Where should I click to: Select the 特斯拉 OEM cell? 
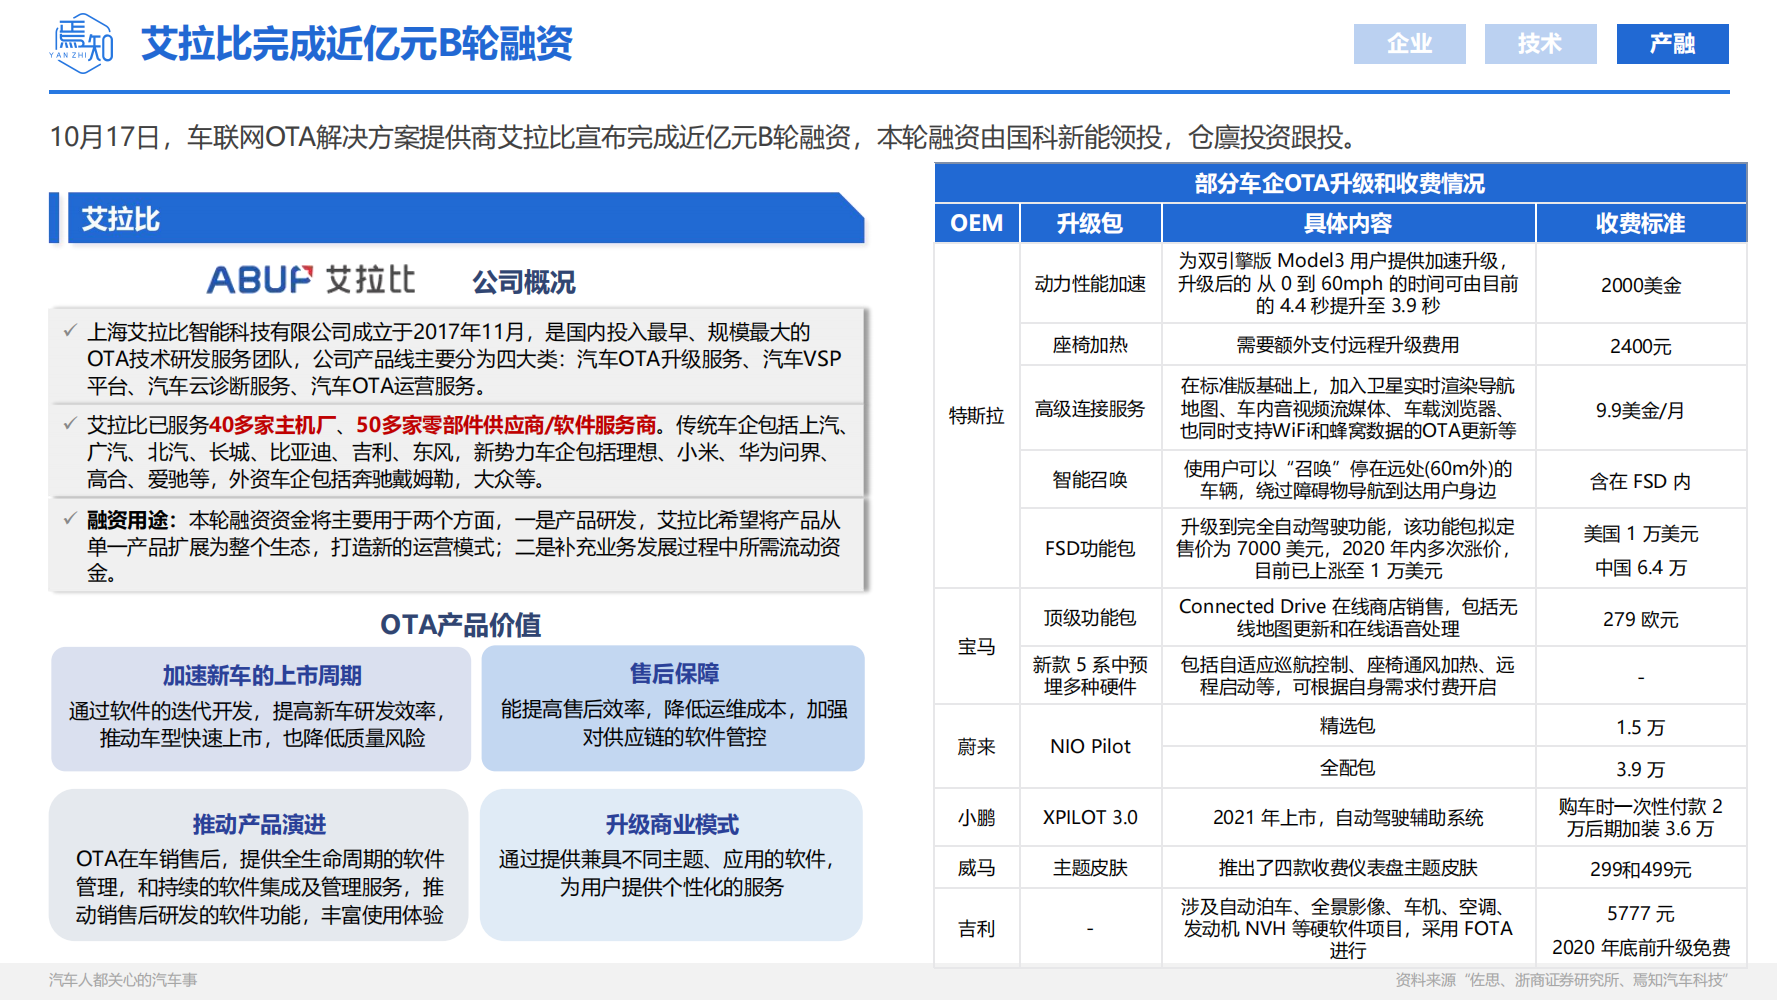(977, 416)
